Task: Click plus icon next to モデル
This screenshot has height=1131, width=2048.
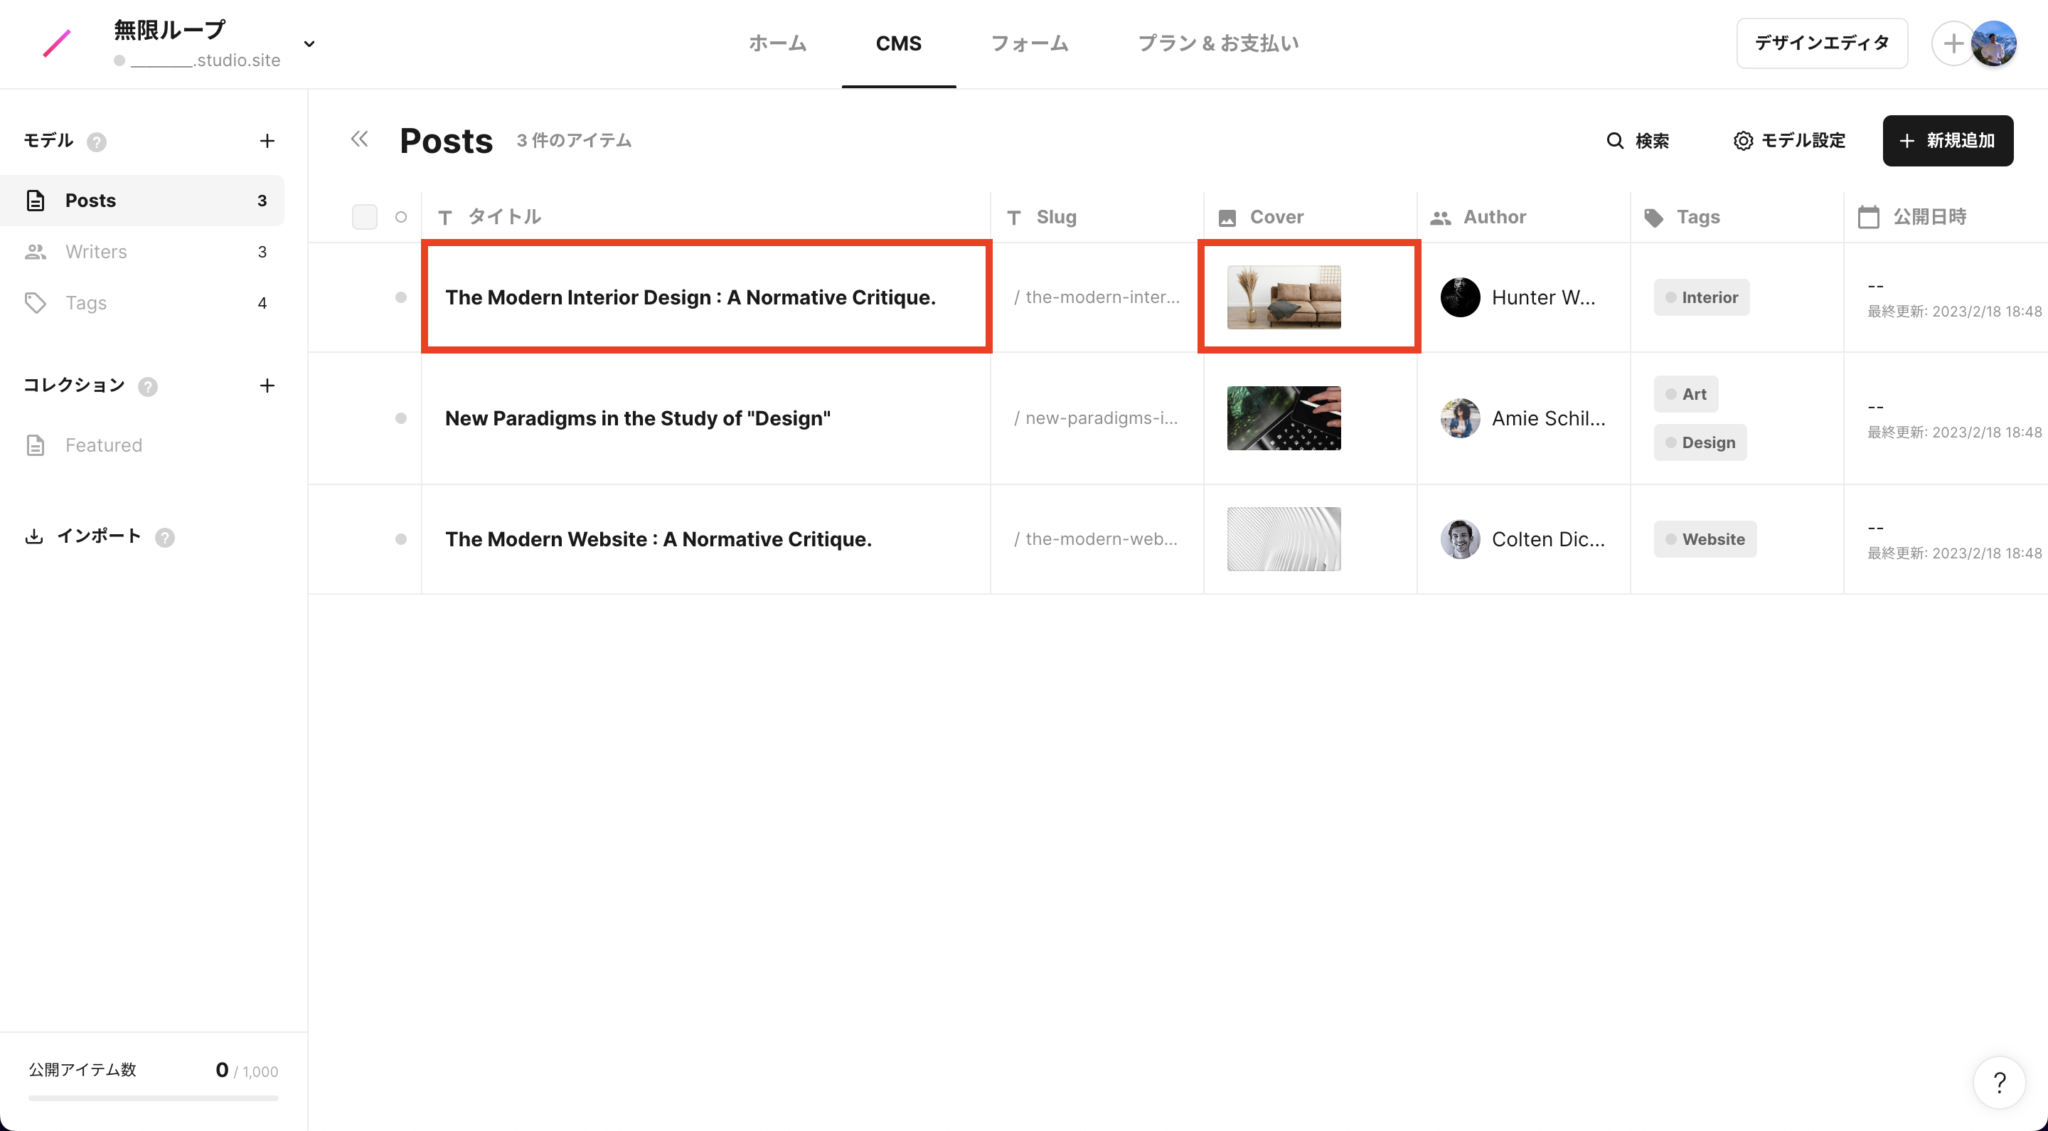Action: pos(267,141)
